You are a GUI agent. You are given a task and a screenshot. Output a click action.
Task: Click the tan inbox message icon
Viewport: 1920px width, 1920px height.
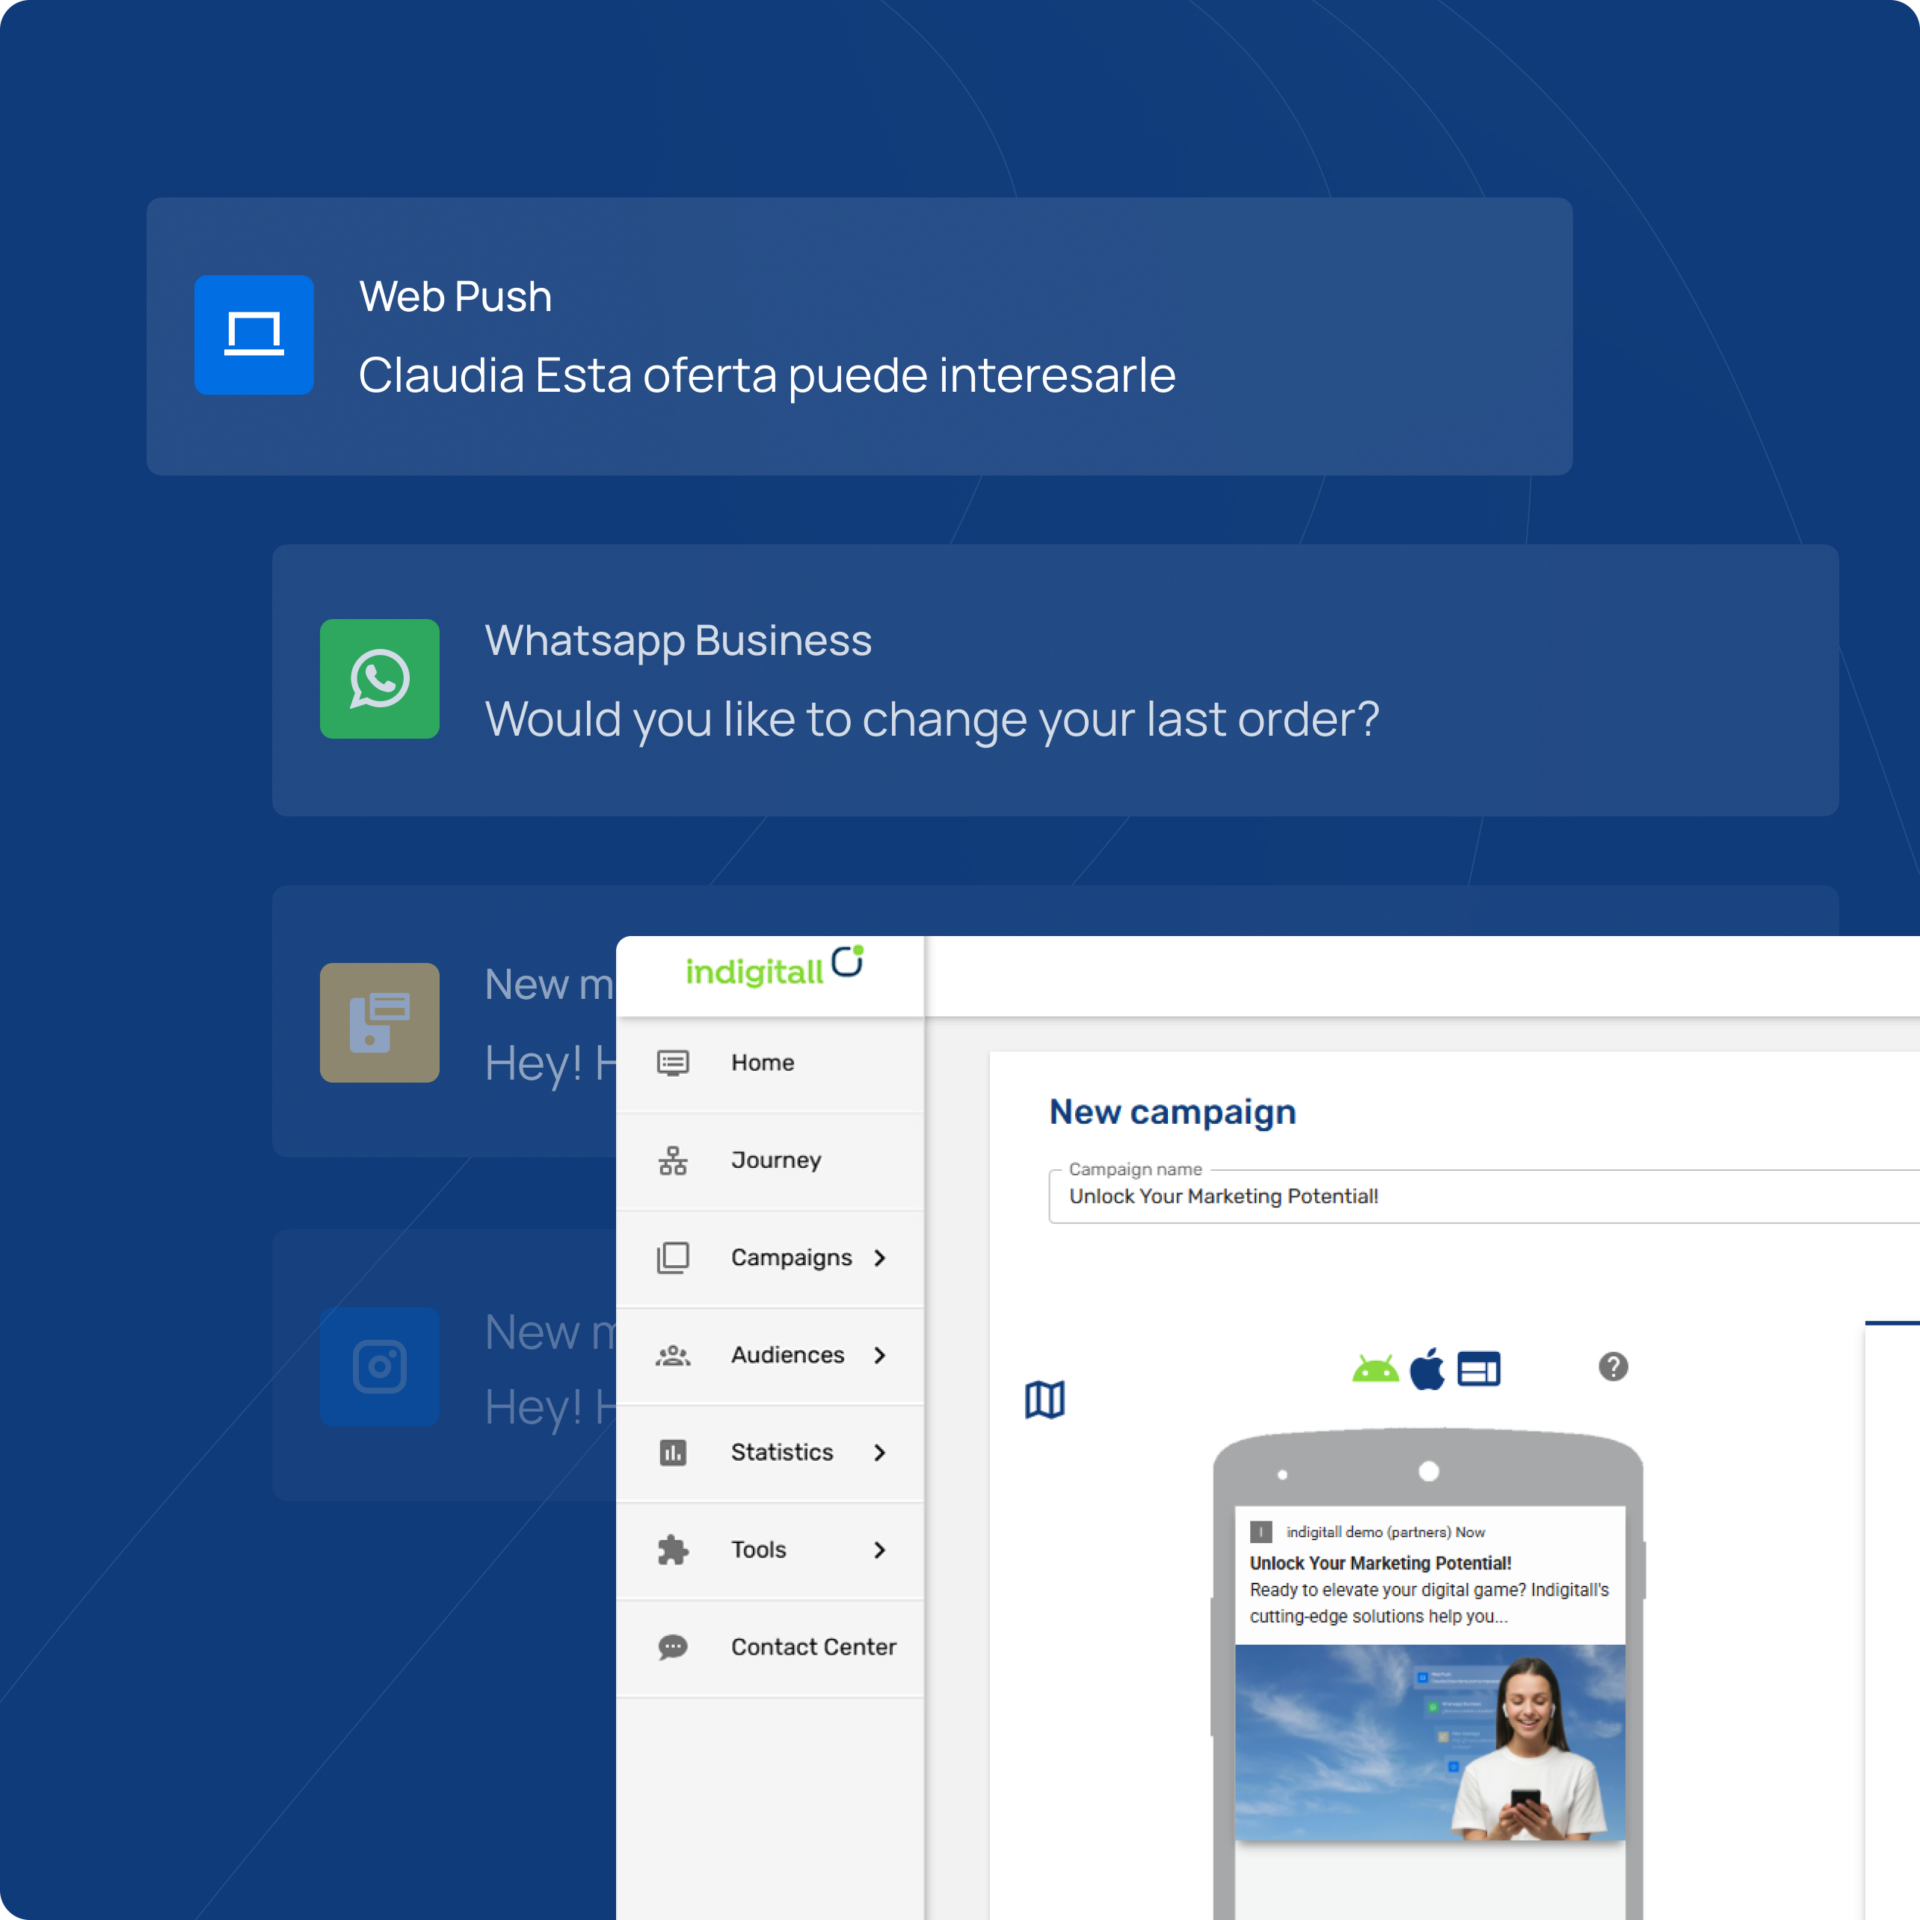379,1022
